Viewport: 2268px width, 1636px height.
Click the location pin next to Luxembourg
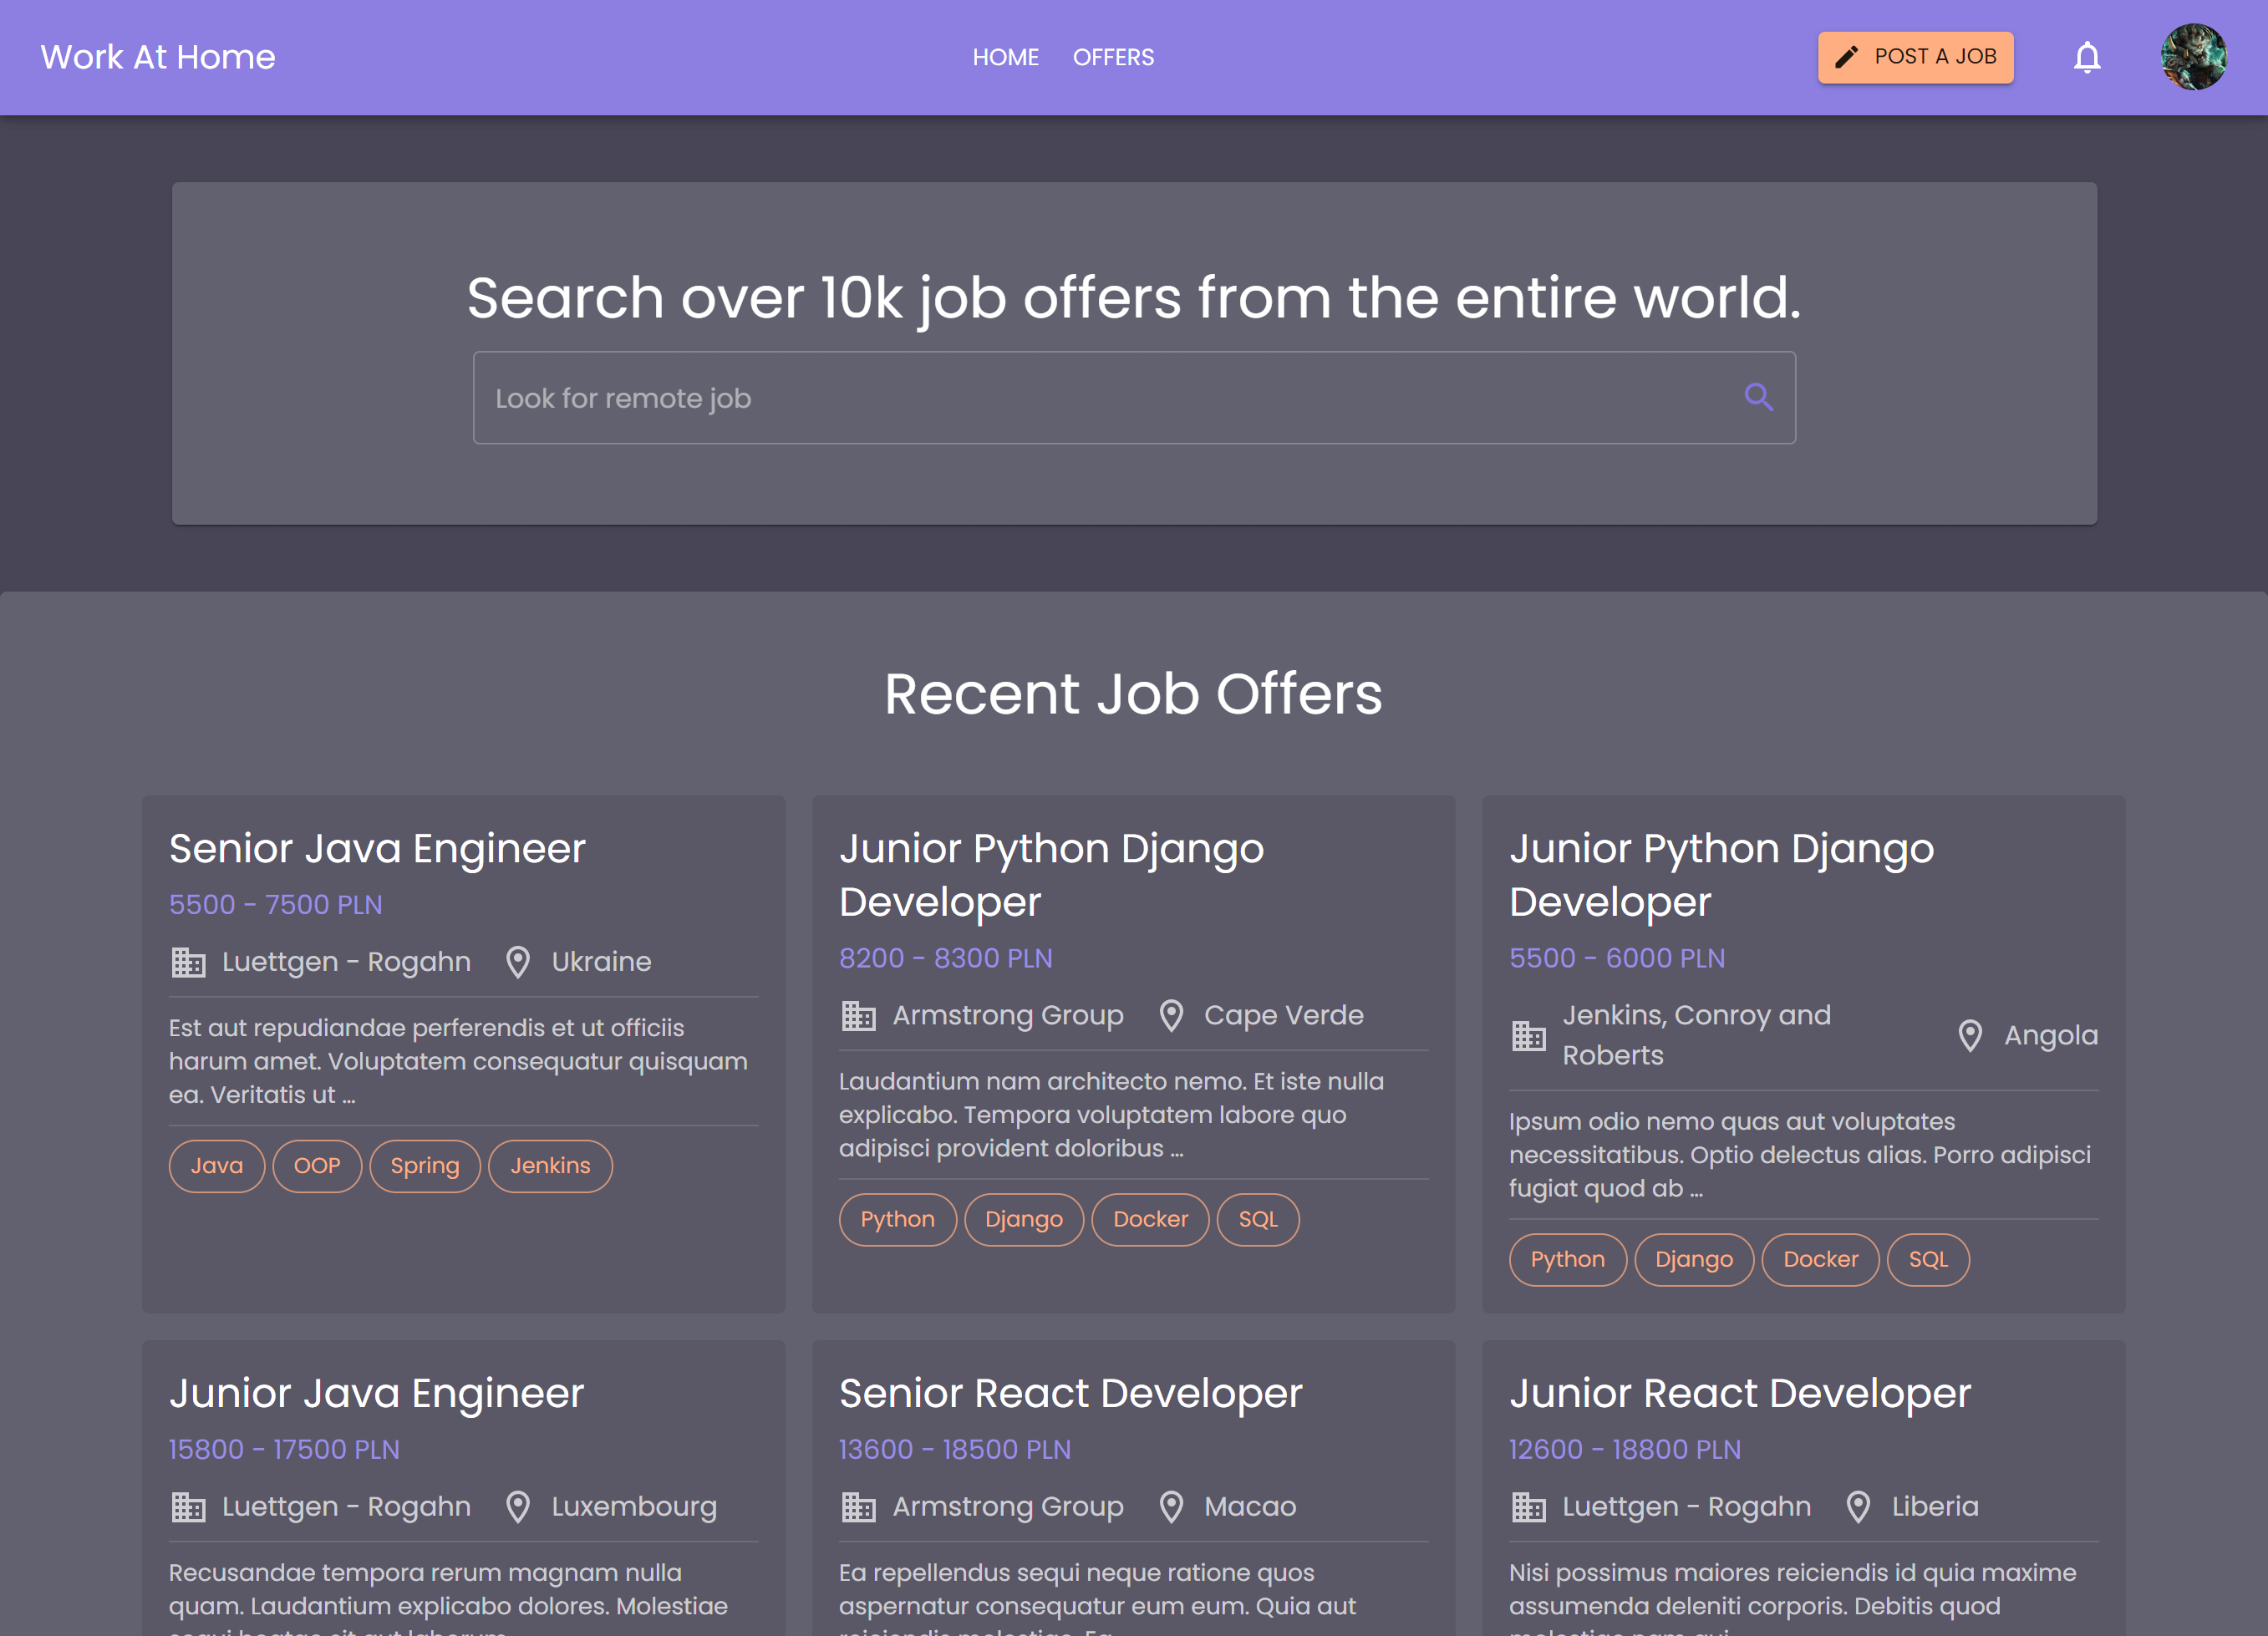517,1507
